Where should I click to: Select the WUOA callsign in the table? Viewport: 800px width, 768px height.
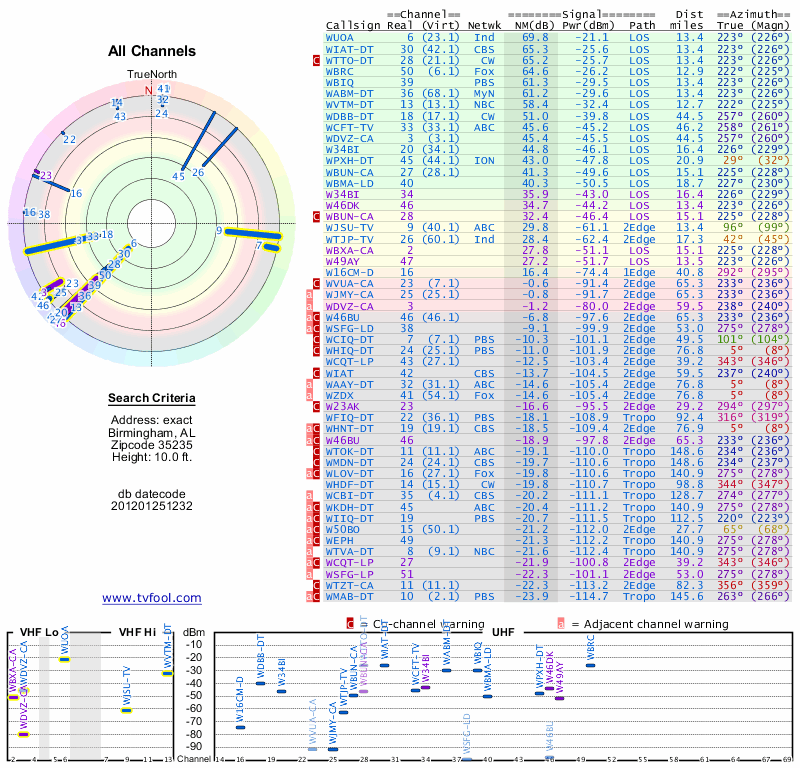(x=340, y=38)
